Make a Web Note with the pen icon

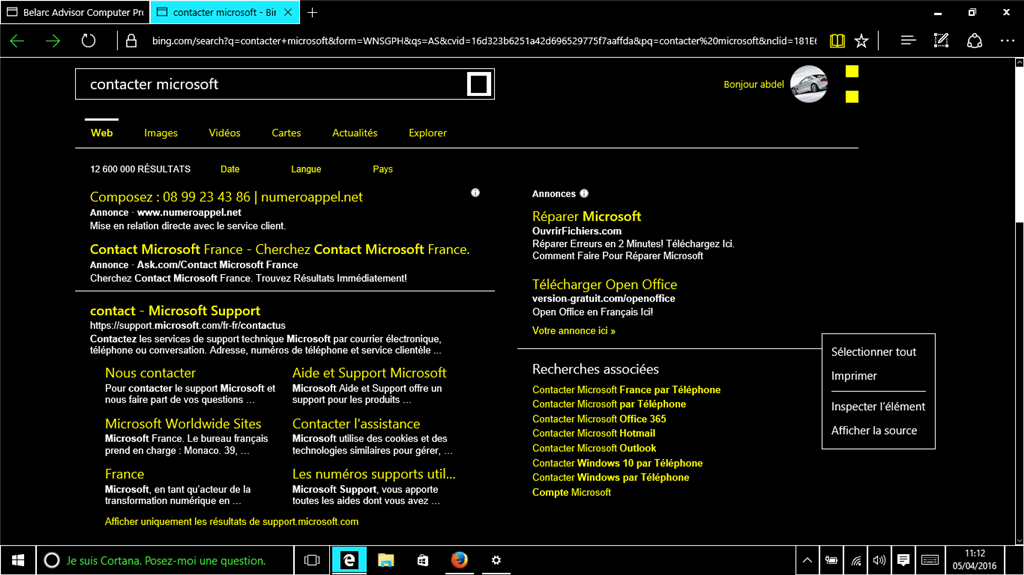pos(941,41)
